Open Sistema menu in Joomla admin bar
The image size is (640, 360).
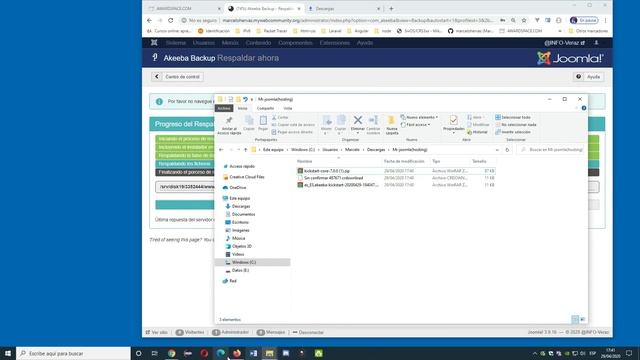[176, 43]
